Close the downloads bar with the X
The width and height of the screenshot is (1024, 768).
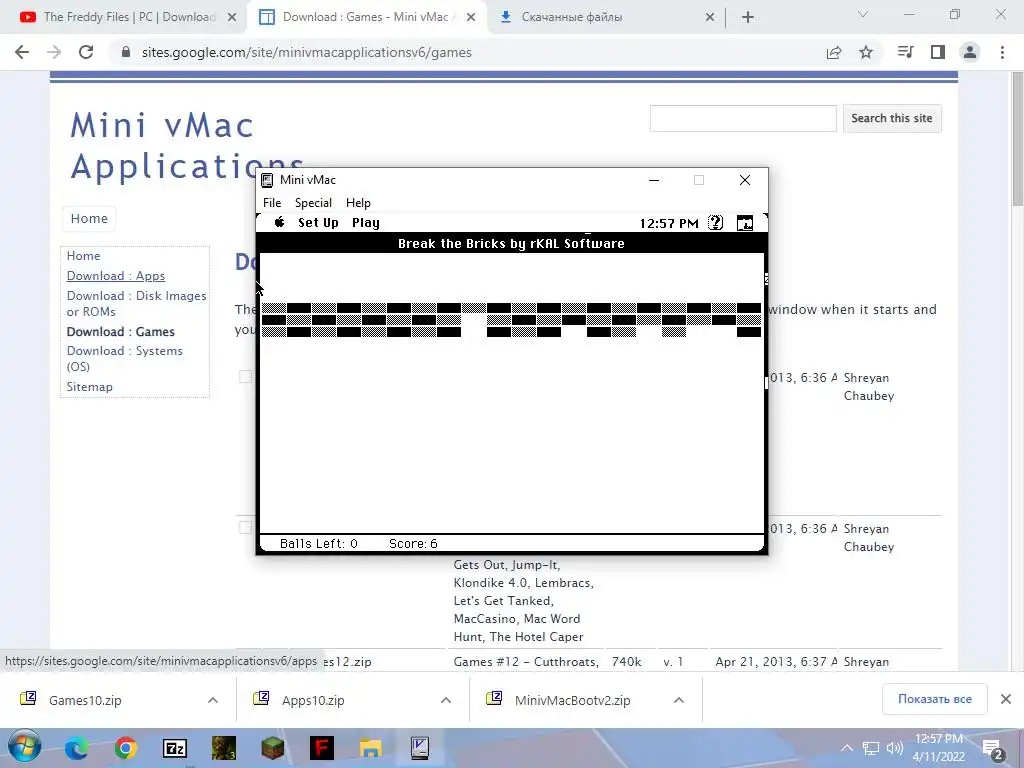[x=1006, y=699]
